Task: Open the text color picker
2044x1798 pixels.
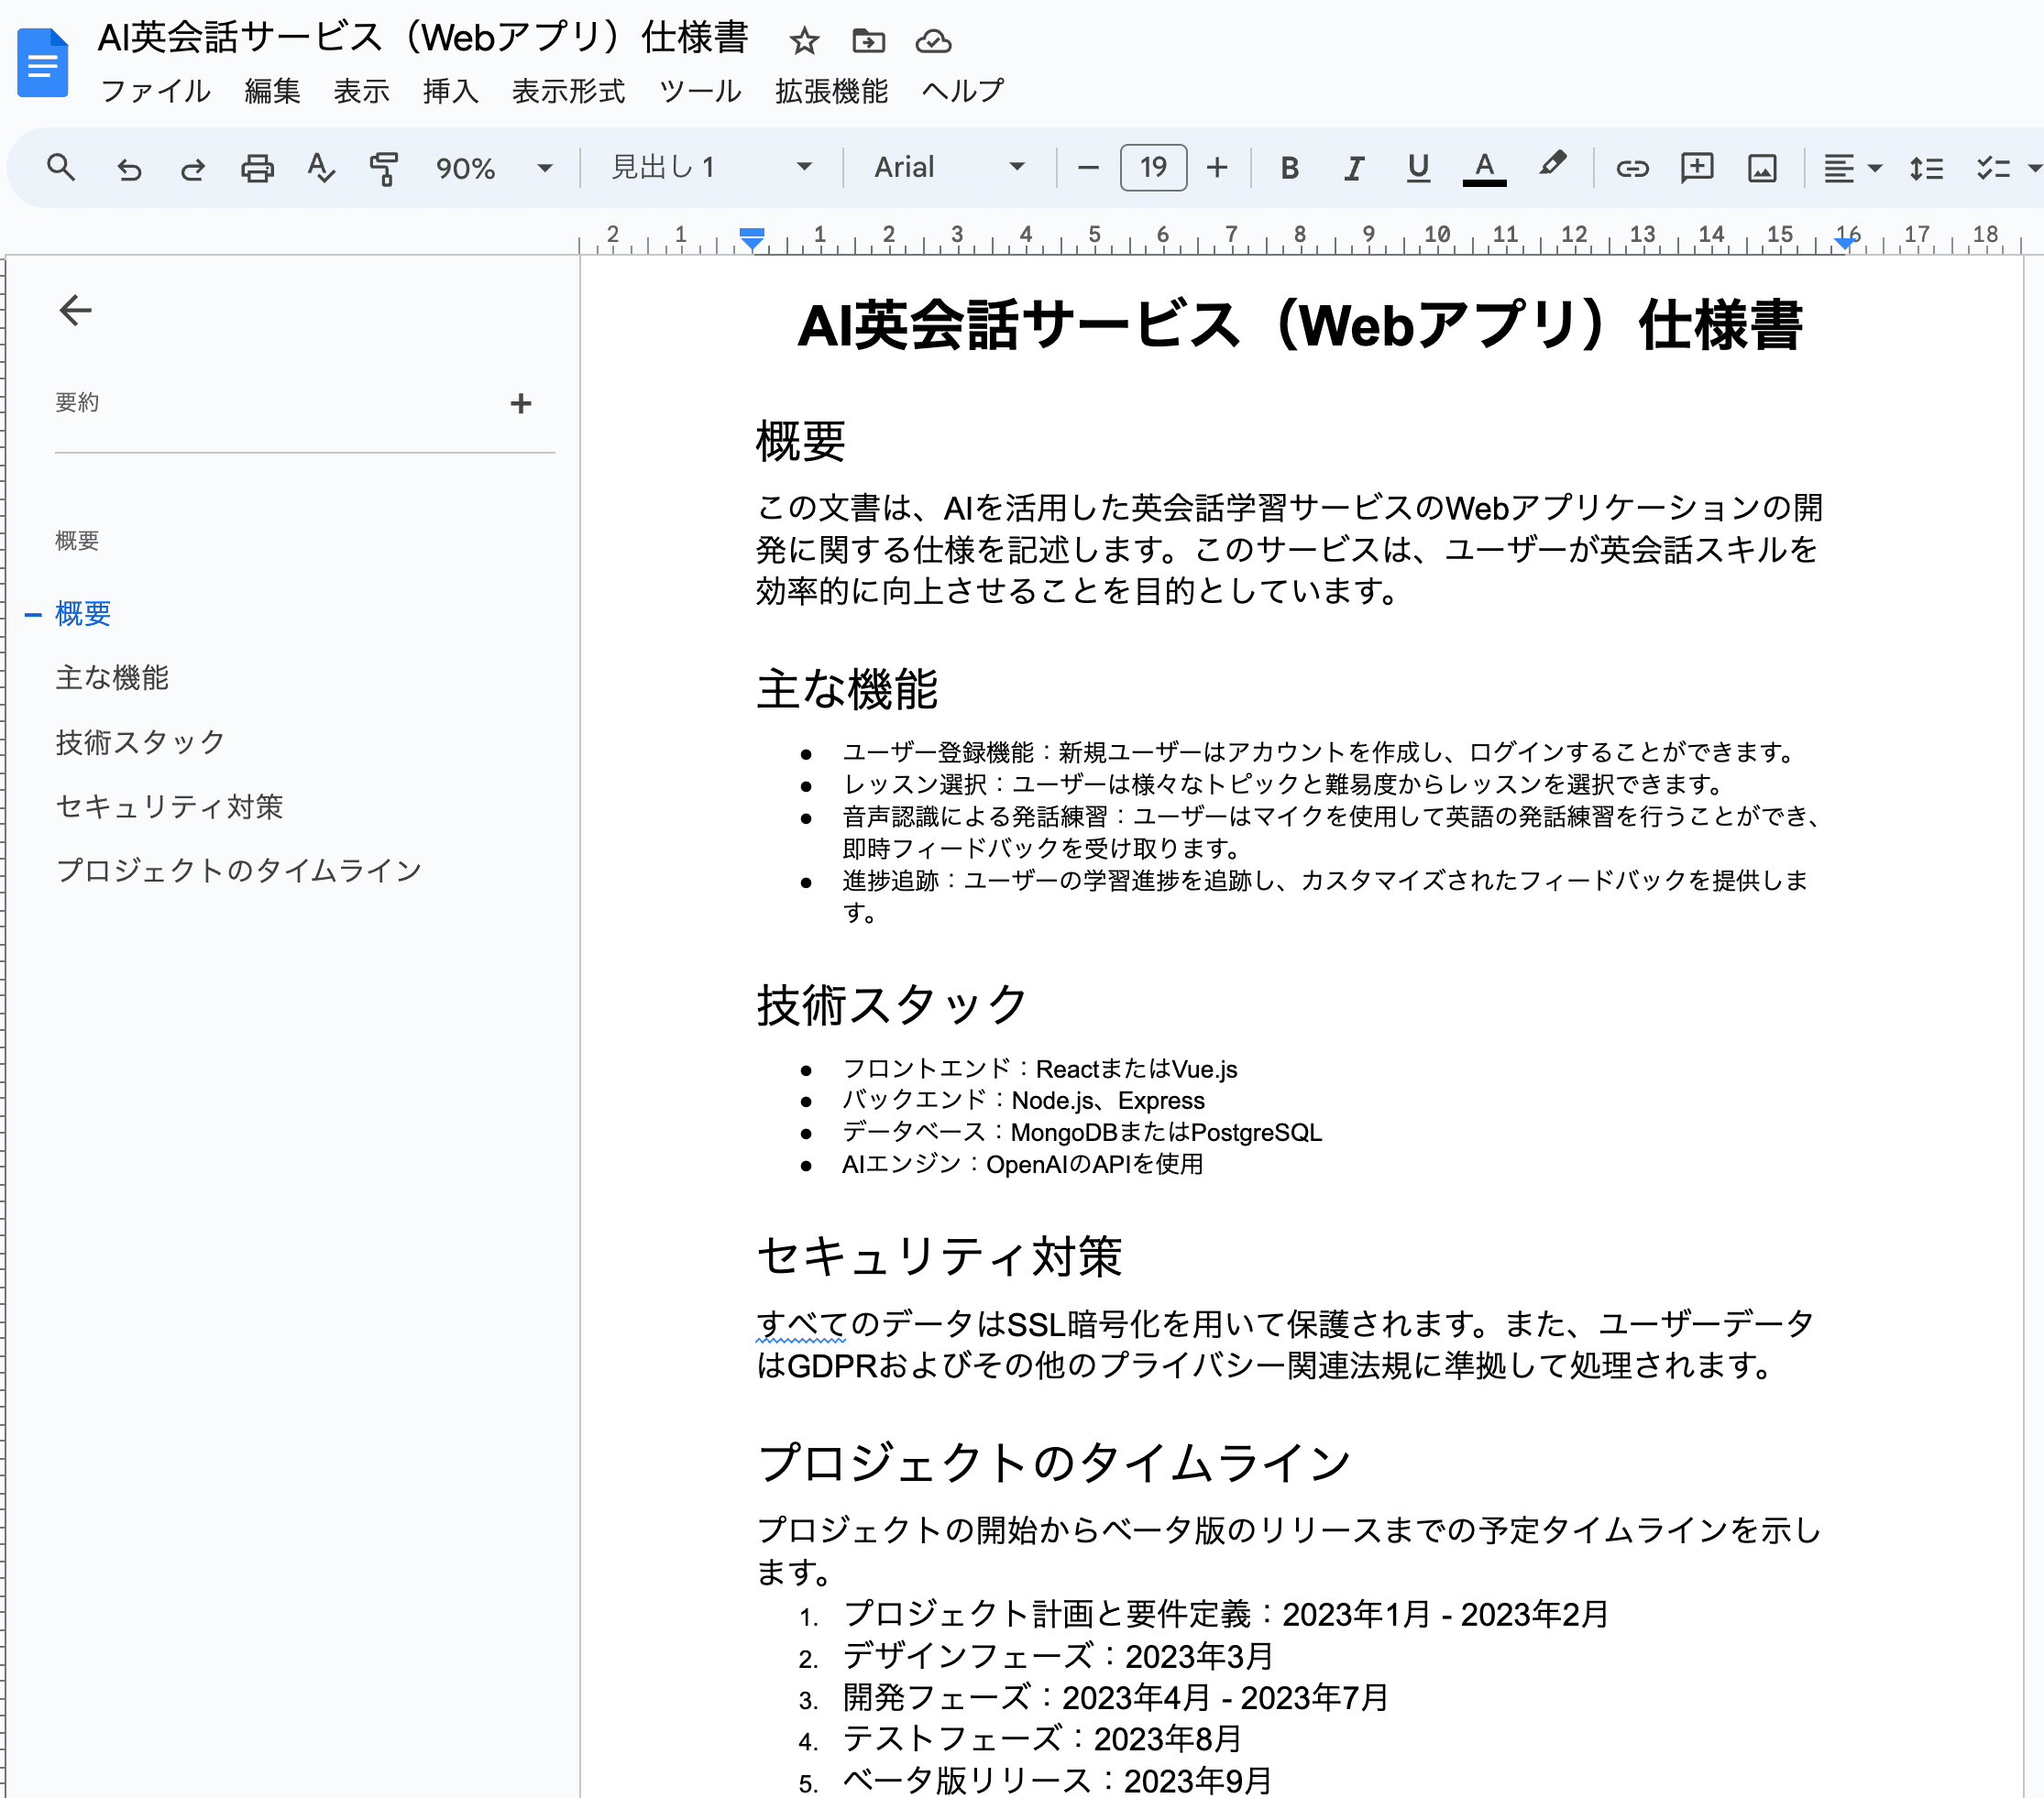Action: click(1484, 168)
